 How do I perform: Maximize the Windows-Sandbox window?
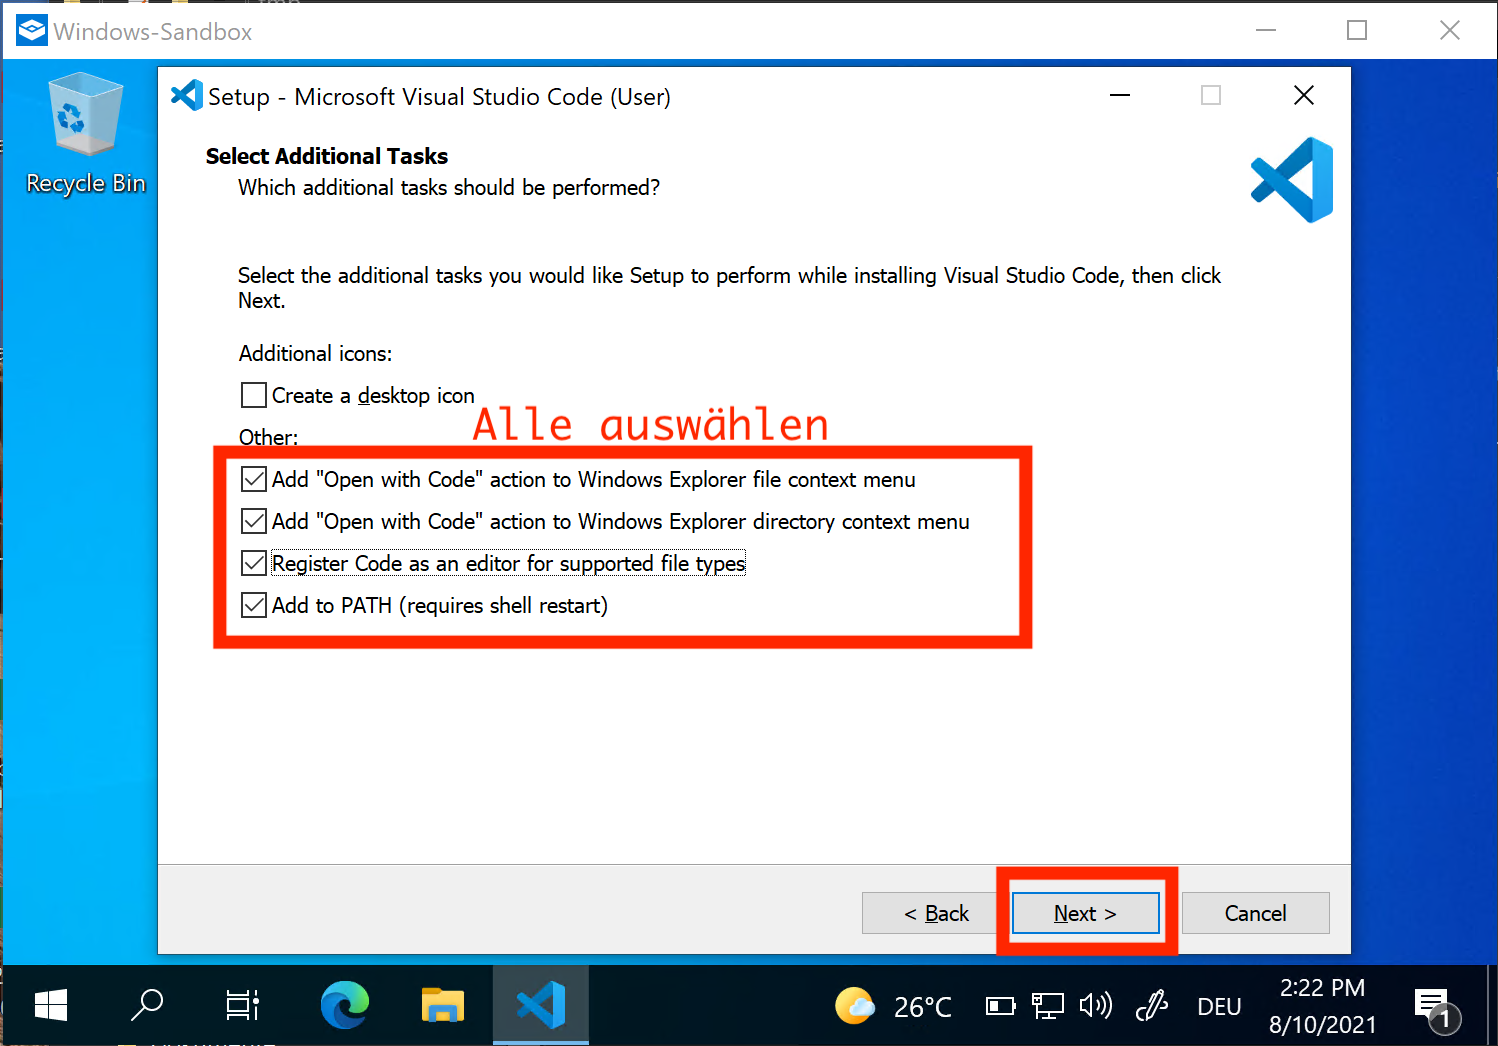[x=1357, y=30]
